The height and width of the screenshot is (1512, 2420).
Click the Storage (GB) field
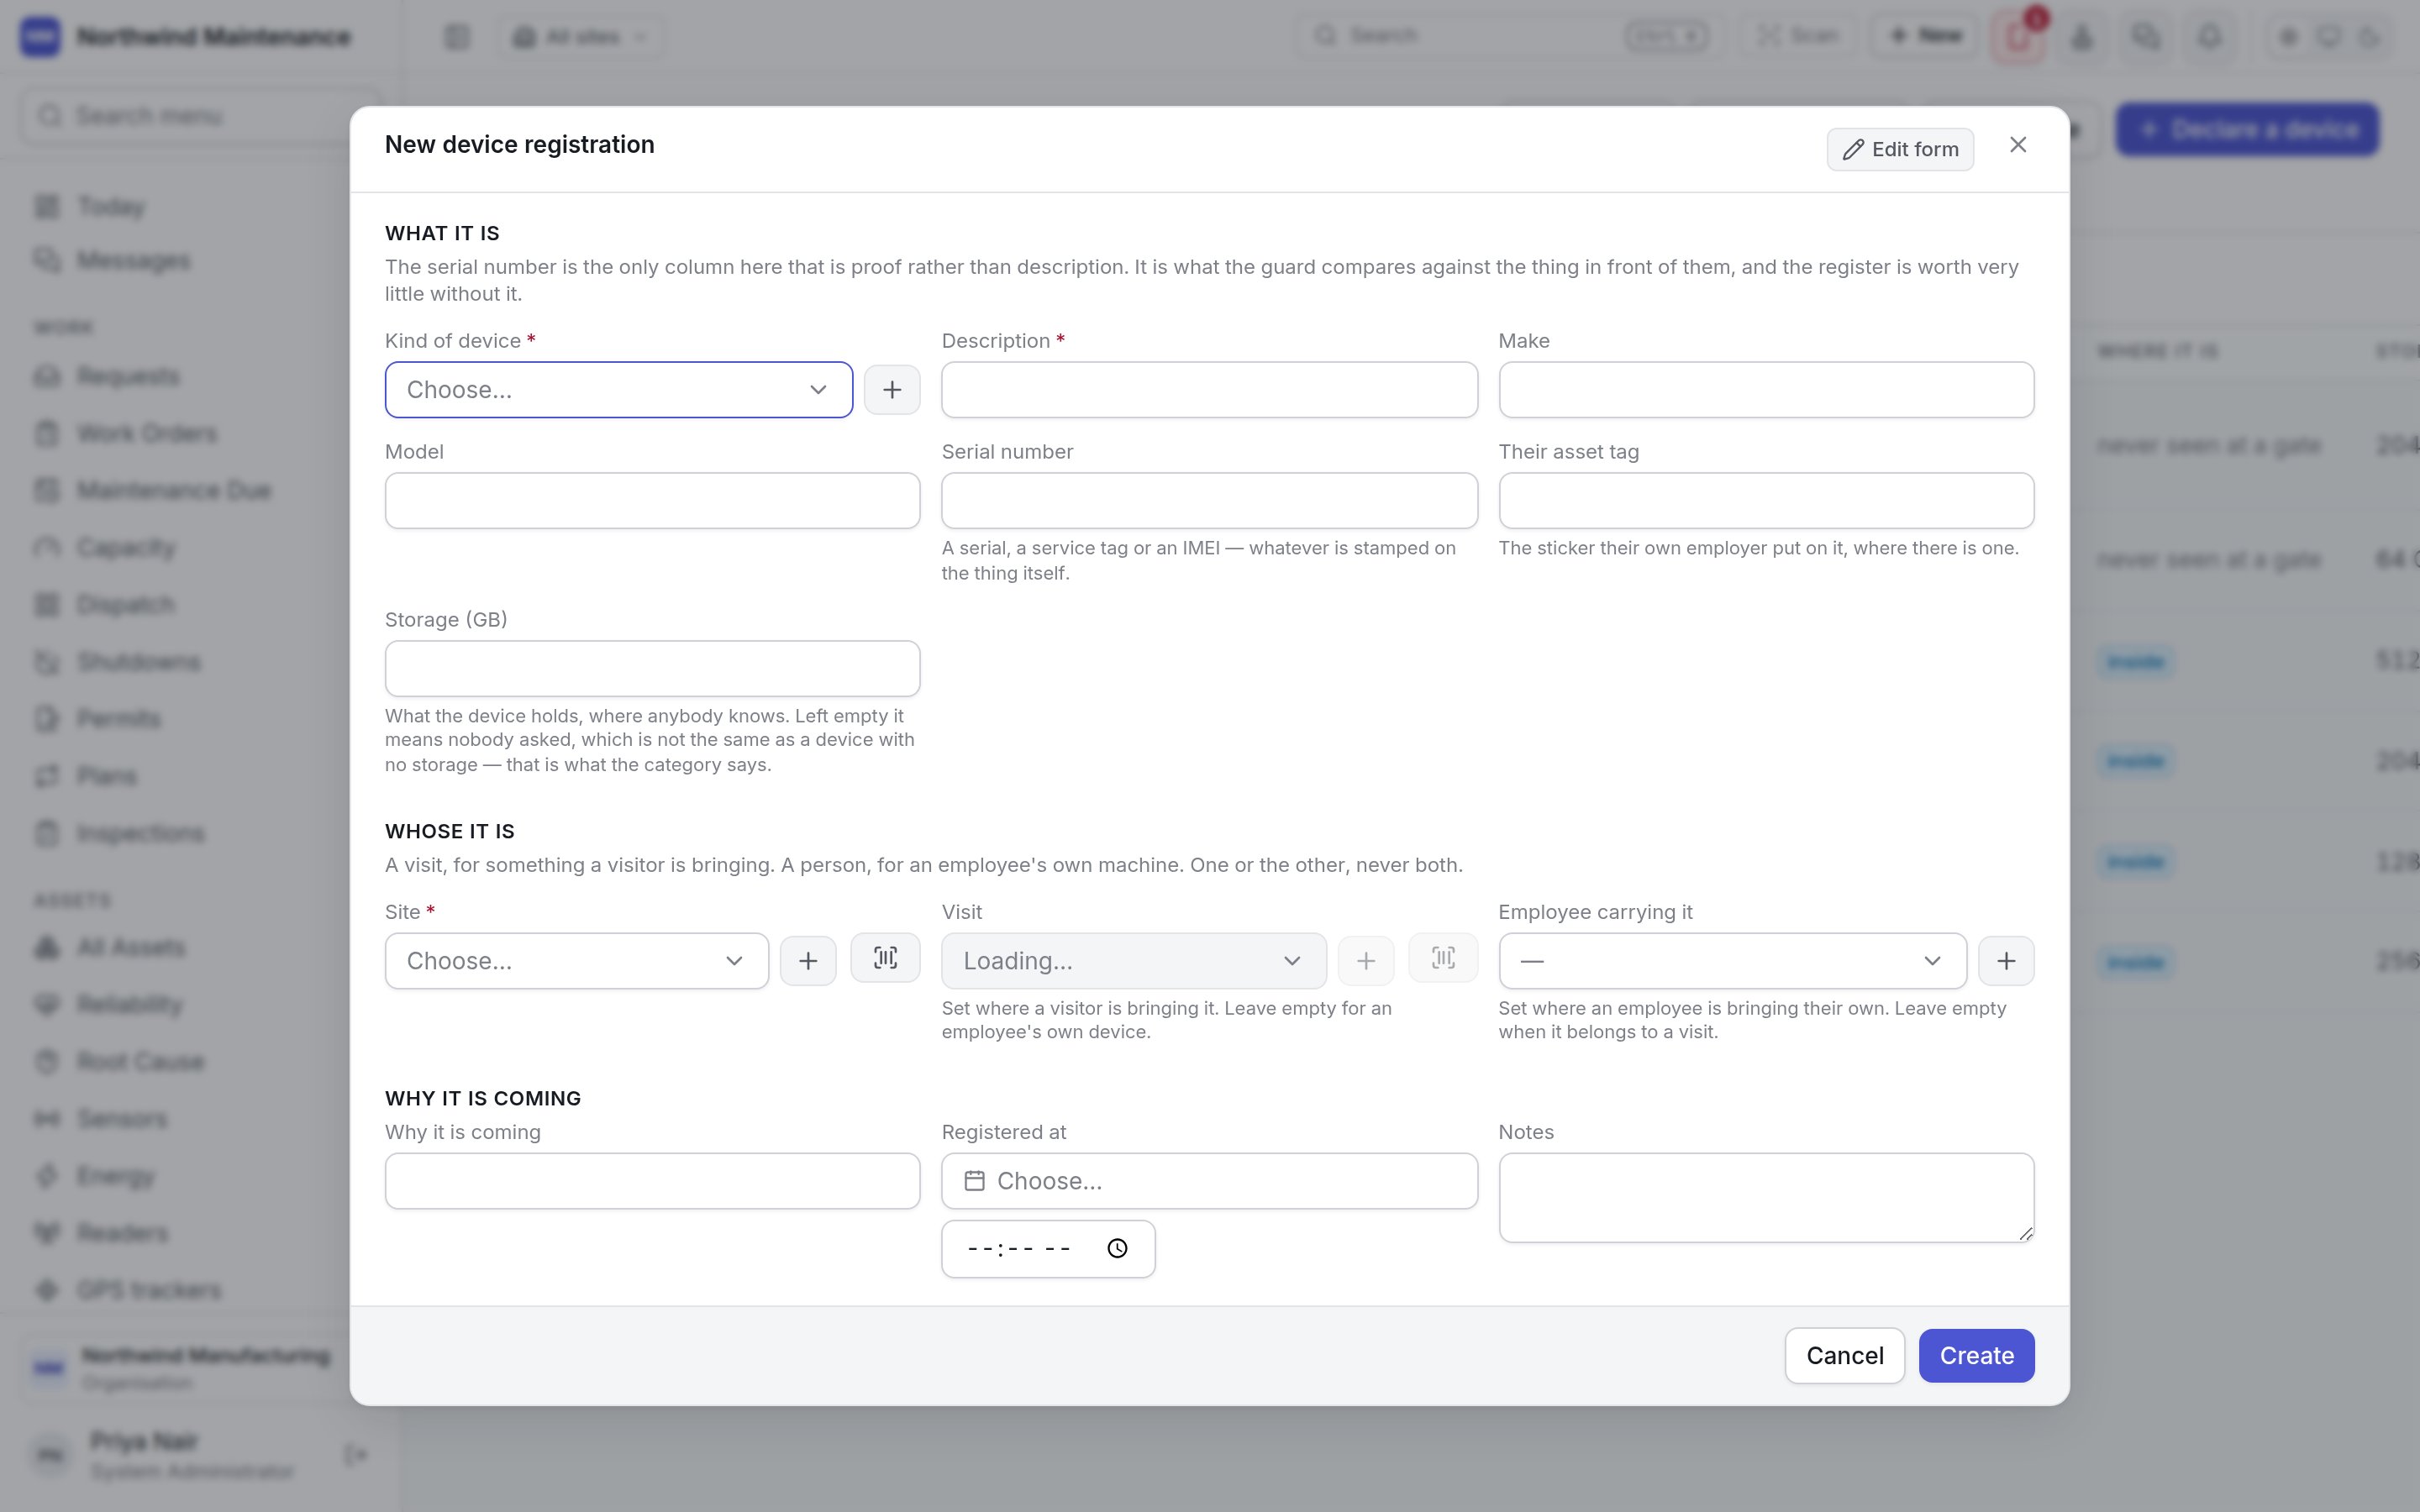[652, 669]
